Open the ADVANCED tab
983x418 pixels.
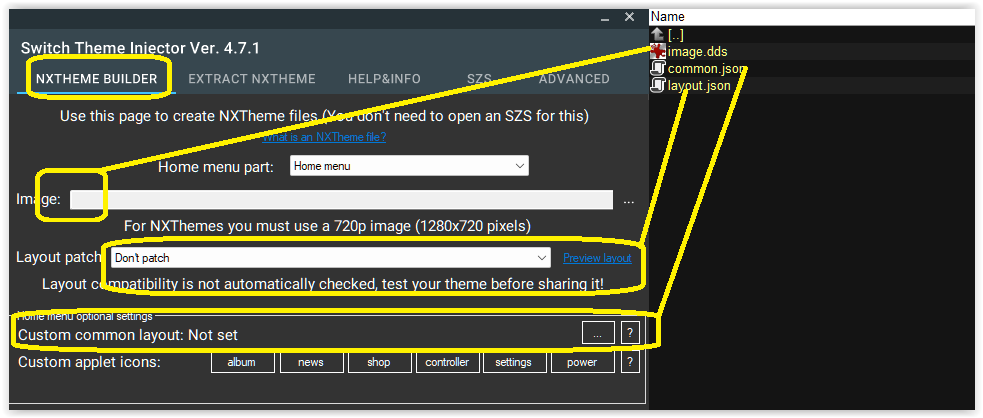pyautogui.click(x=574, y=79)
